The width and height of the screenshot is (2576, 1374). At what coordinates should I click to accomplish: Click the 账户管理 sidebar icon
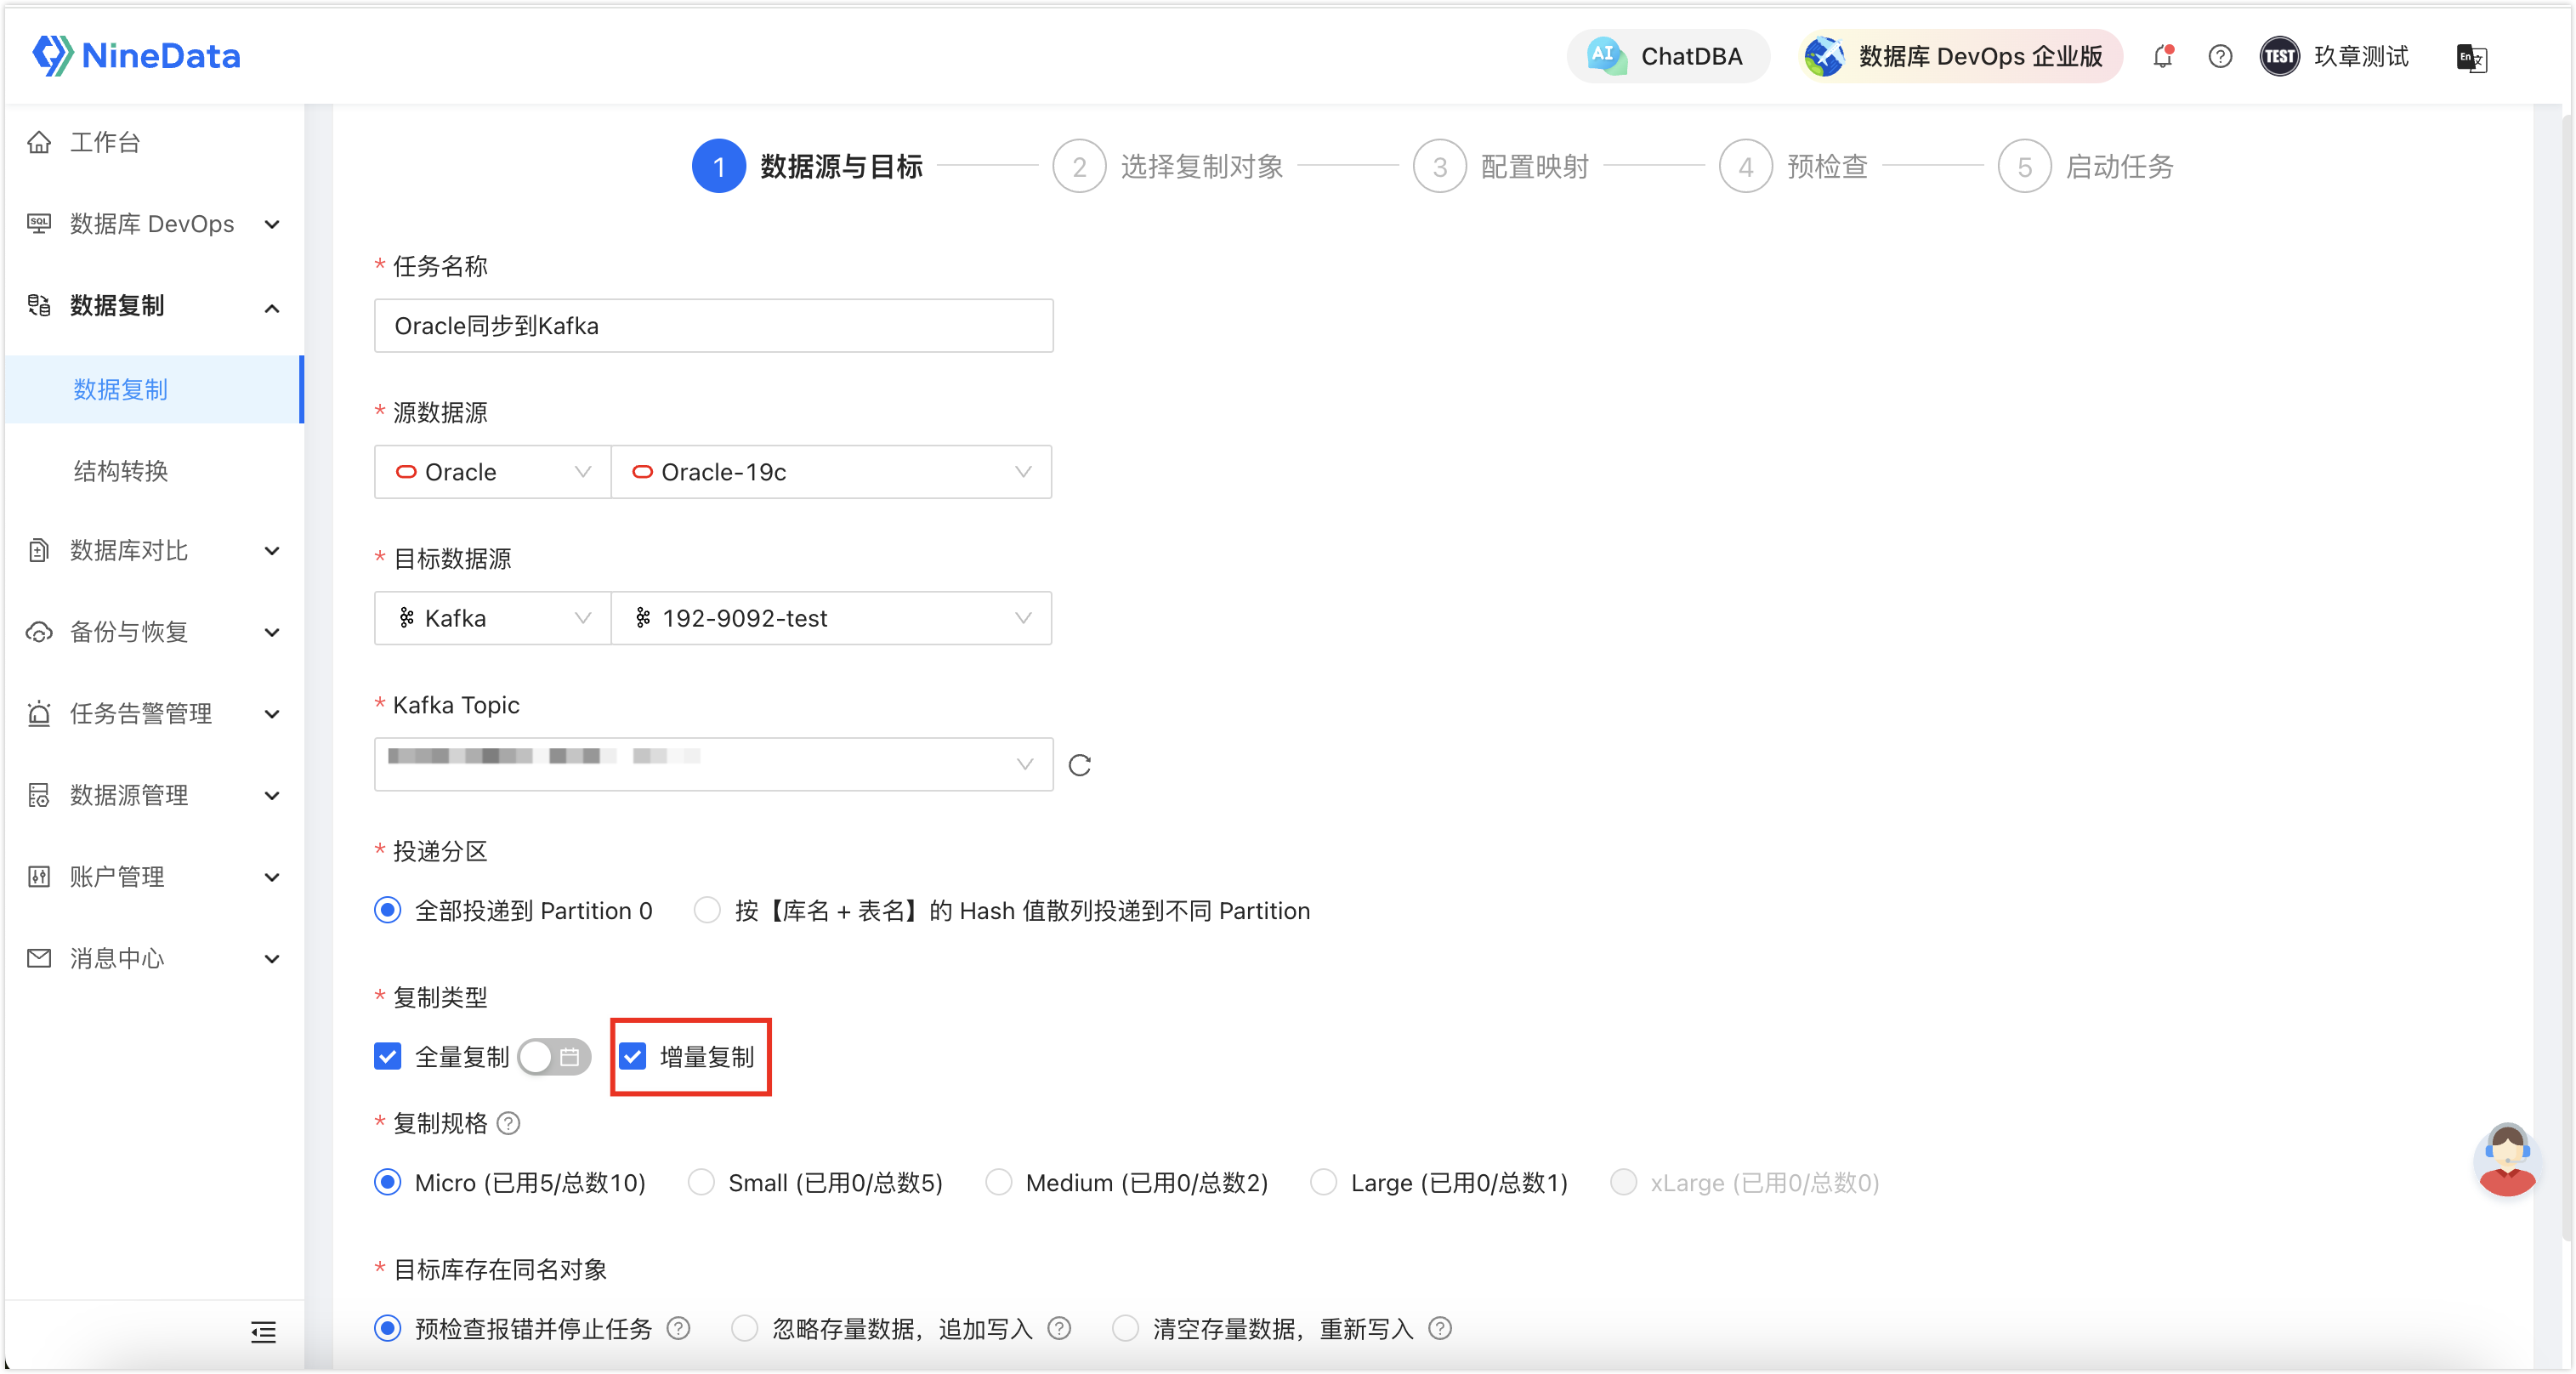(x=39, y=877)
